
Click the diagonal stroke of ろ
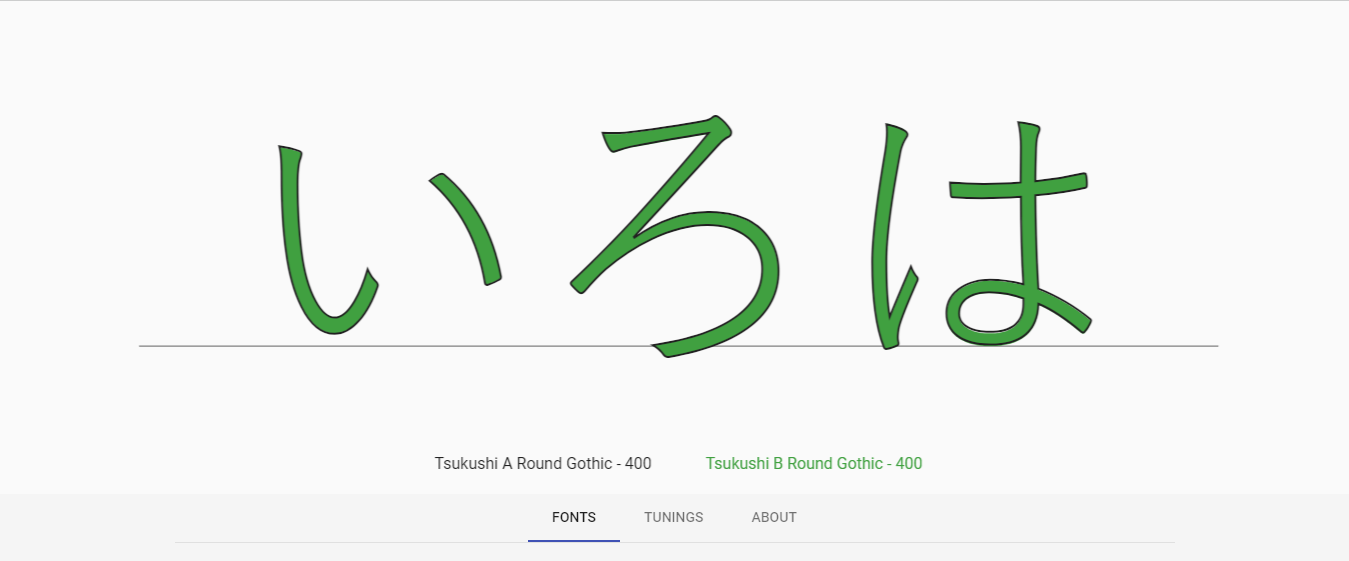pos(650,215)
